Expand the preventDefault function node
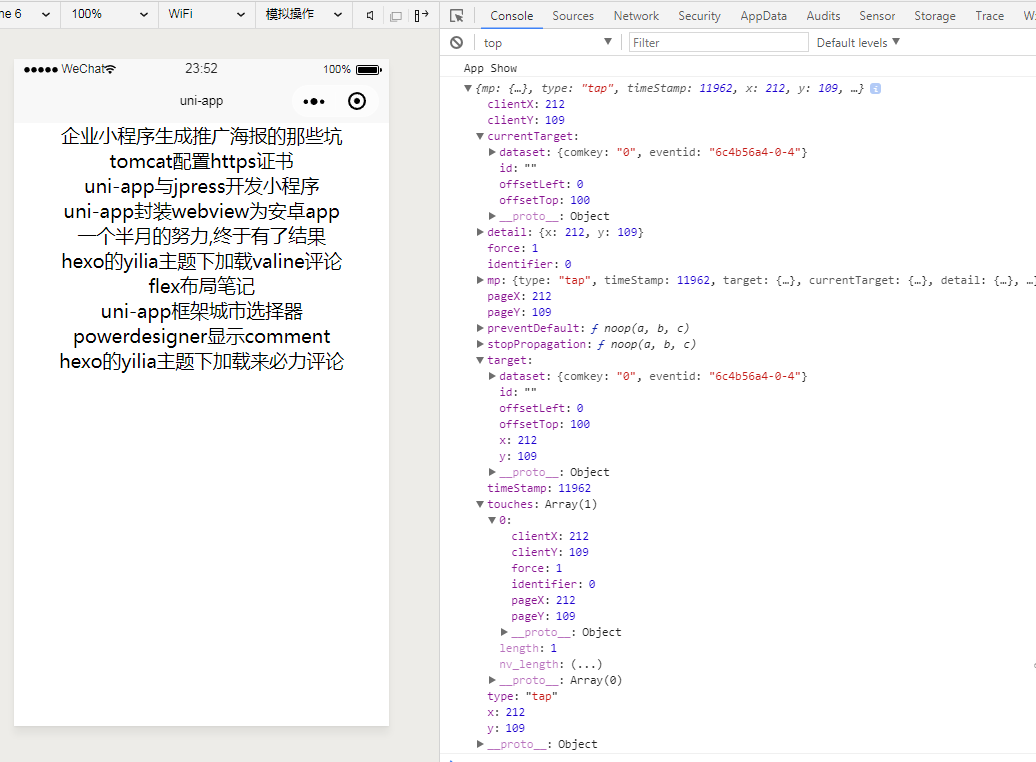The image size is (1036, 762). (x=480, y=328)
